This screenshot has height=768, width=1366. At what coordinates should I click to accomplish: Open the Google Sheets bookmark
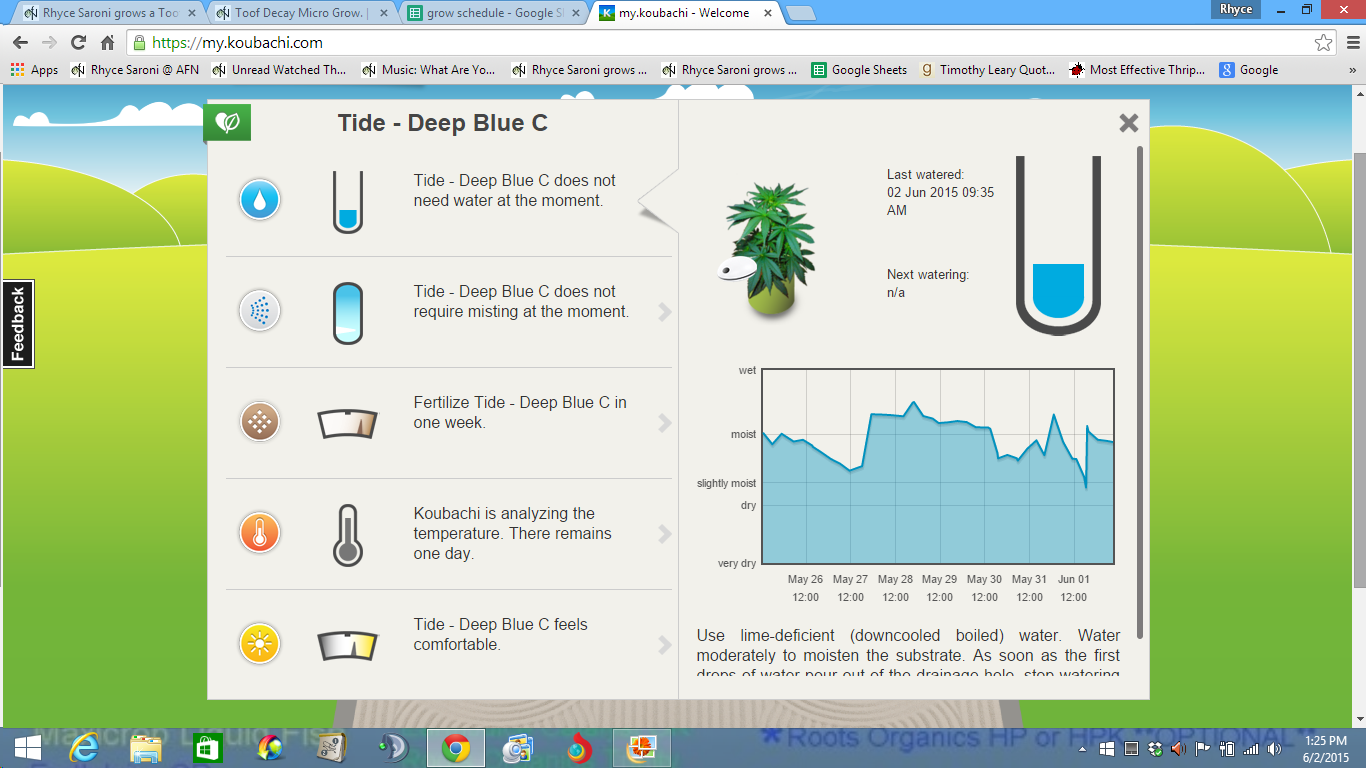[x=860, y=70]
